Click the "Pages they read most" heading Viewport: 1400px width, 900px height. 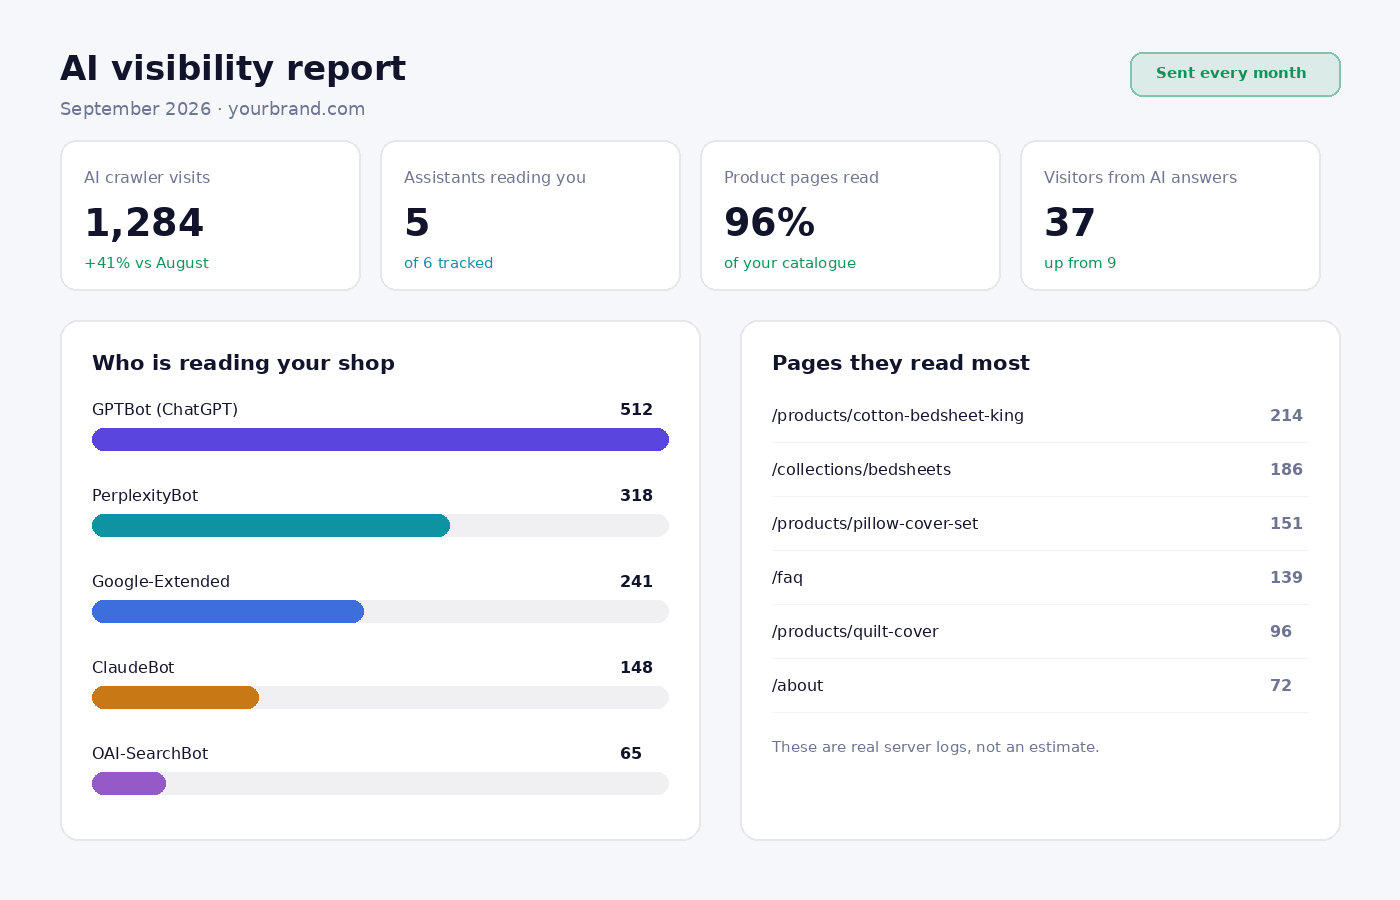(901, 363)
